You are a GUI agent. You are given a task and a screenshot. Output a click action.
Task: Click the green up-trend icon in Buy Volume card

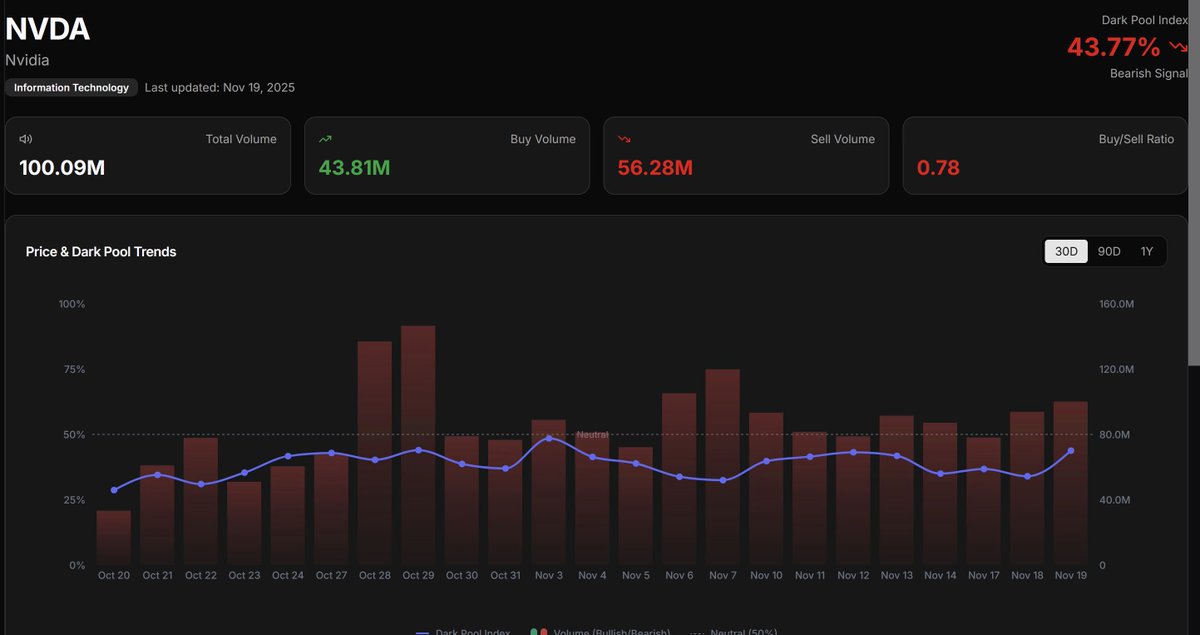(325, 139)
